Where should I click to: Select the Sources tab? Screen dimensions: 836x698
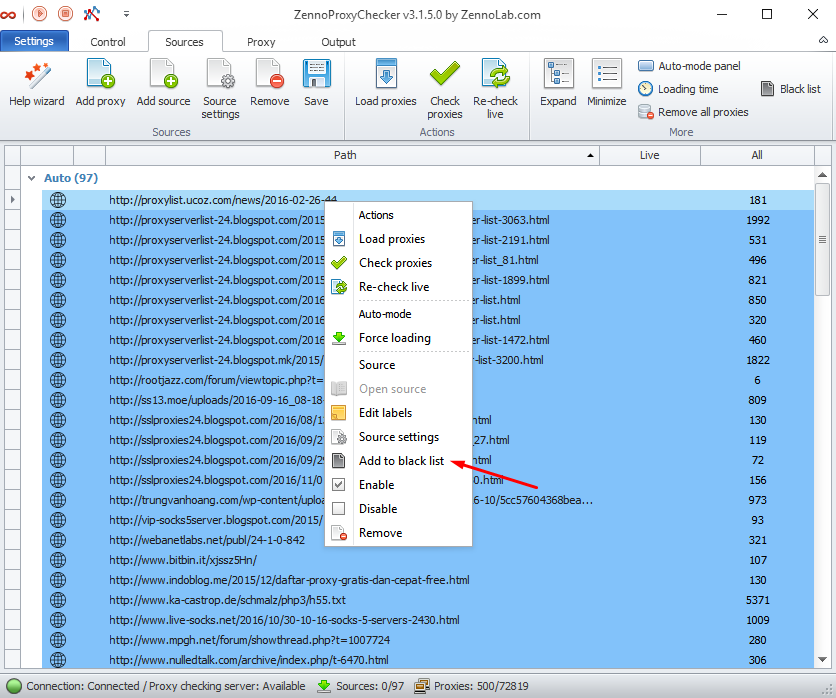[x=184, y=42]
